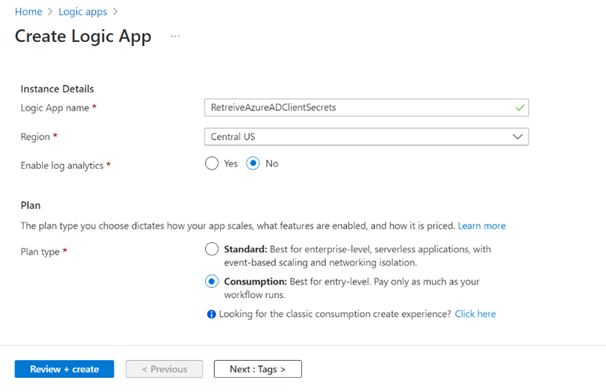Click the Instance Details heading
Screen dimensions: 606x392
click(57, 89)
